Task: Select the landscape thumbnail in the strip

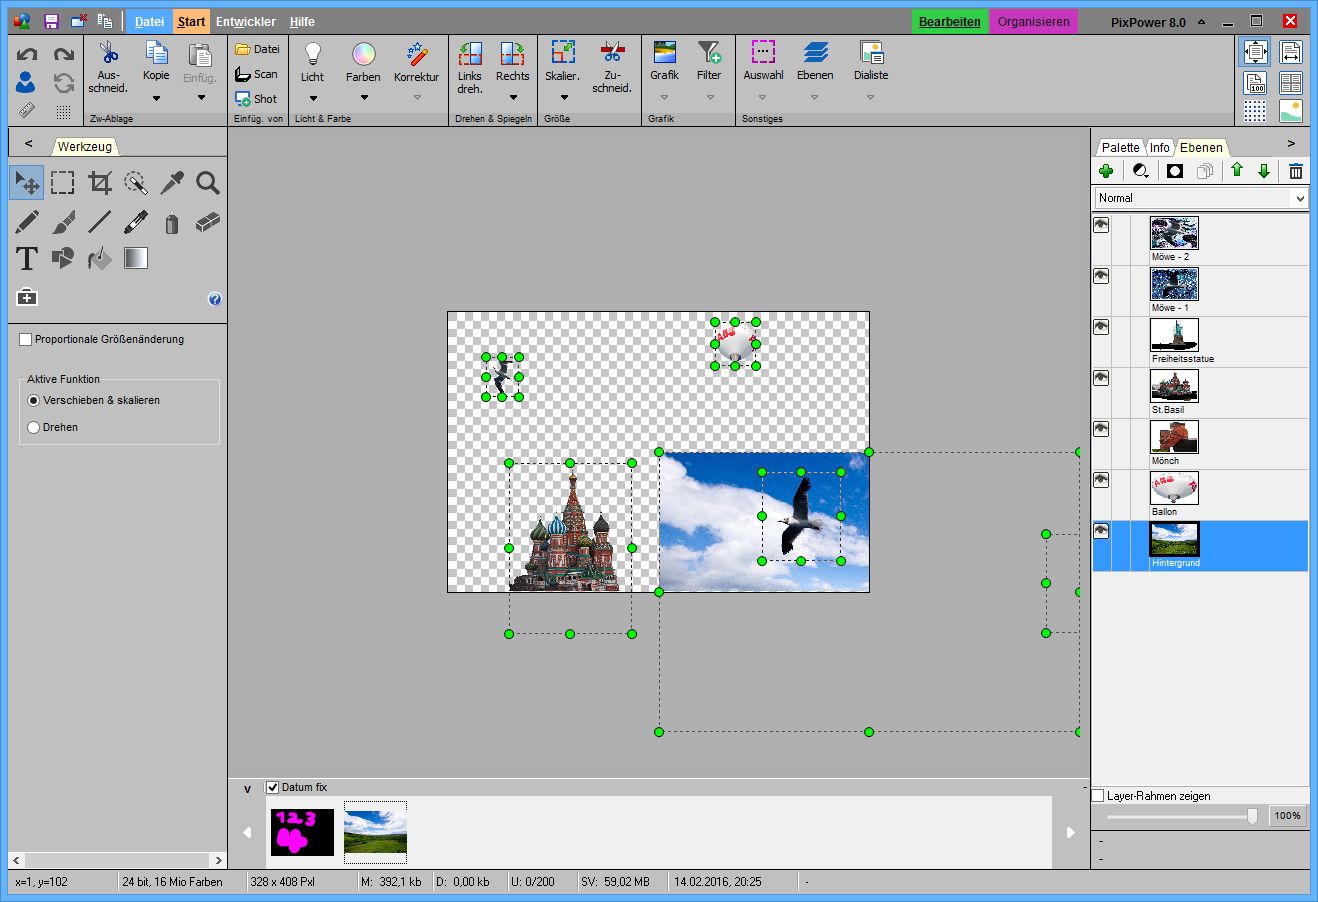Action: (376, 832)
